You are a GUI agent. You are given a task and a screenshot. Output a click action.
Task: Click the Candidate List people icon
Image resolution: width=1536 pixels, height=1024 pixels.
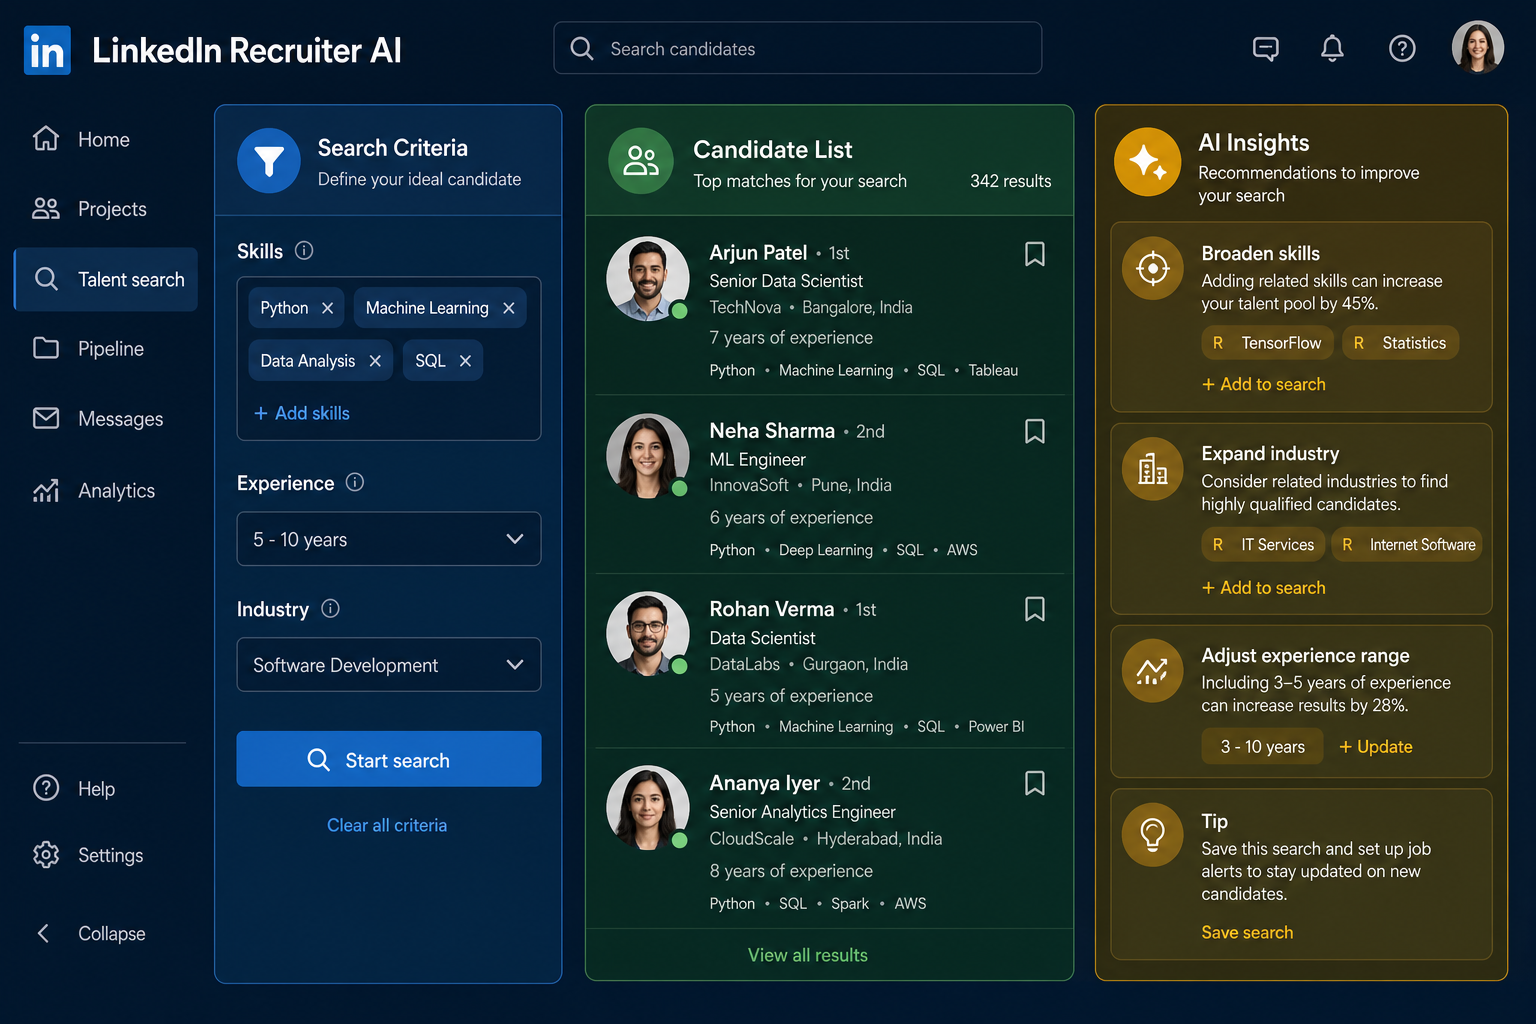[641, 160]
